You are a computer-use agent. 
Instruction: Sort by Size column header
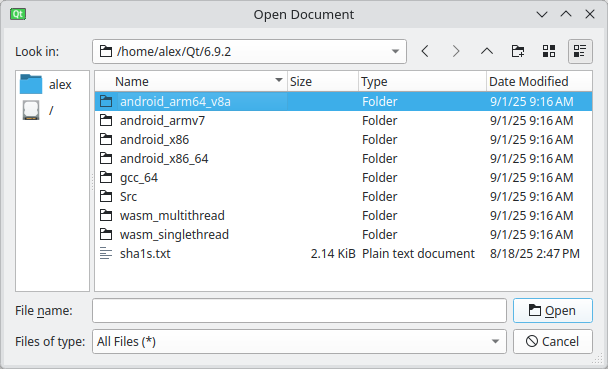tap(323, 81)
